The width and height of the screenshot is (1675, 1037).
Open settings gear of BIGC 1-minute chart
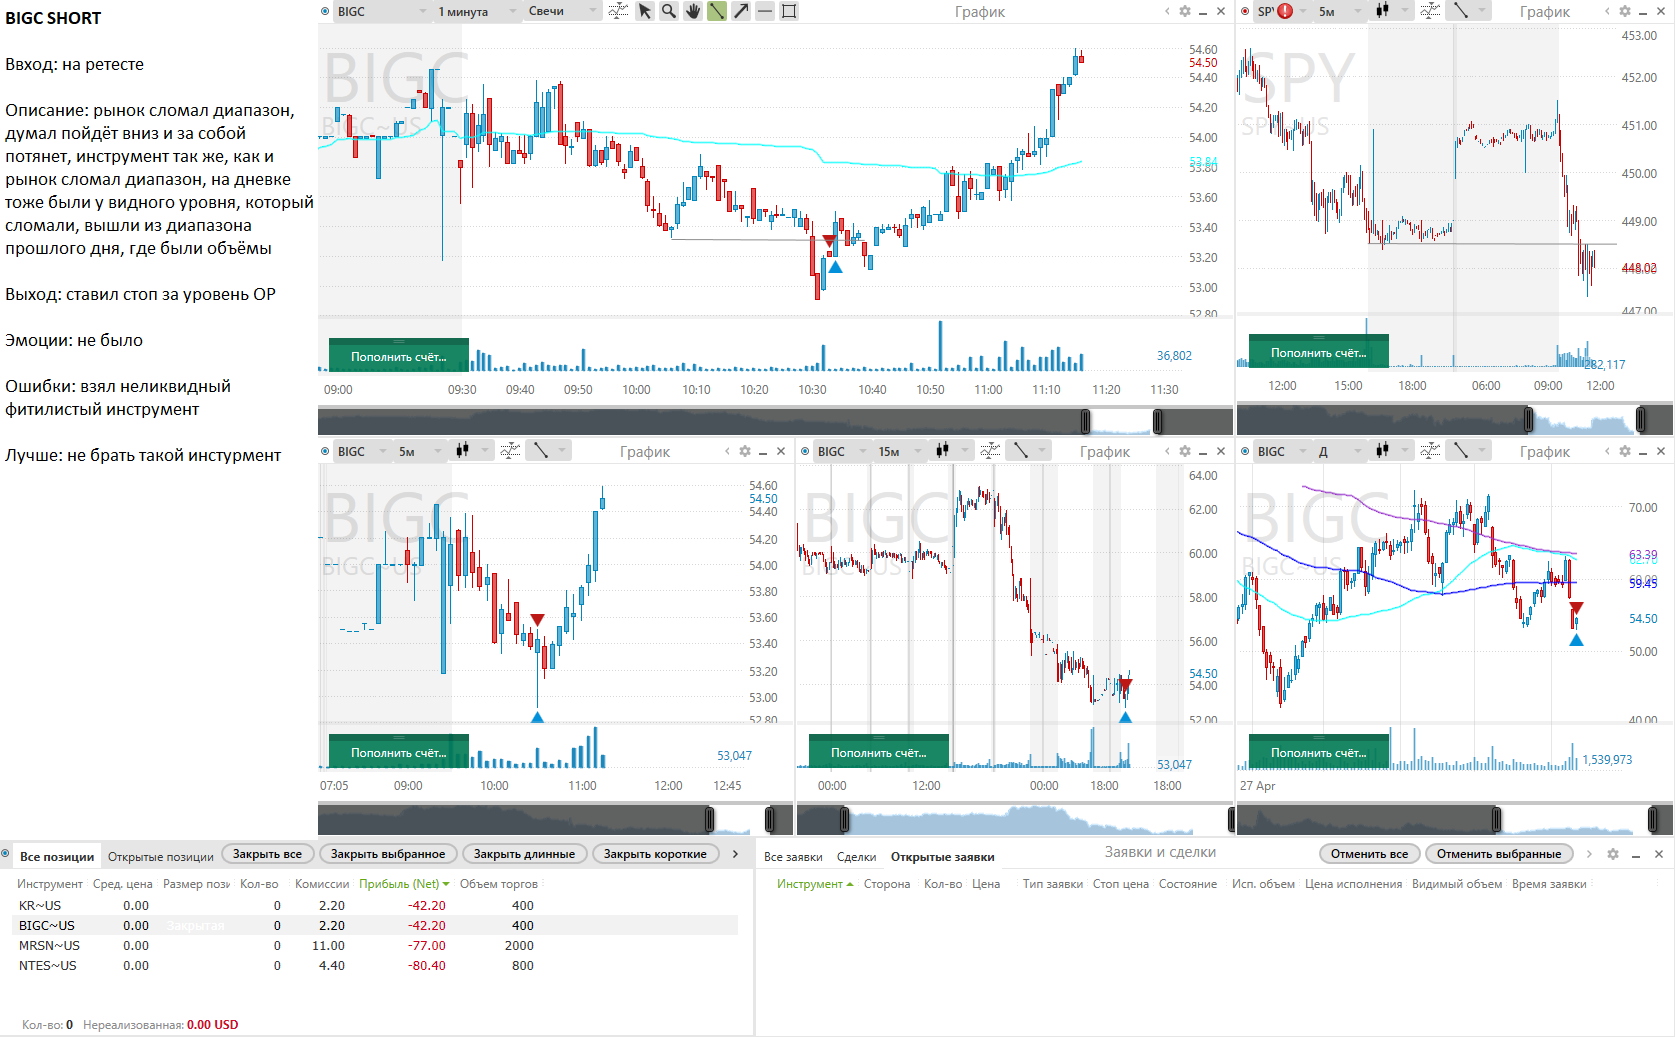pyautogui.click(x=1185, y=11)
